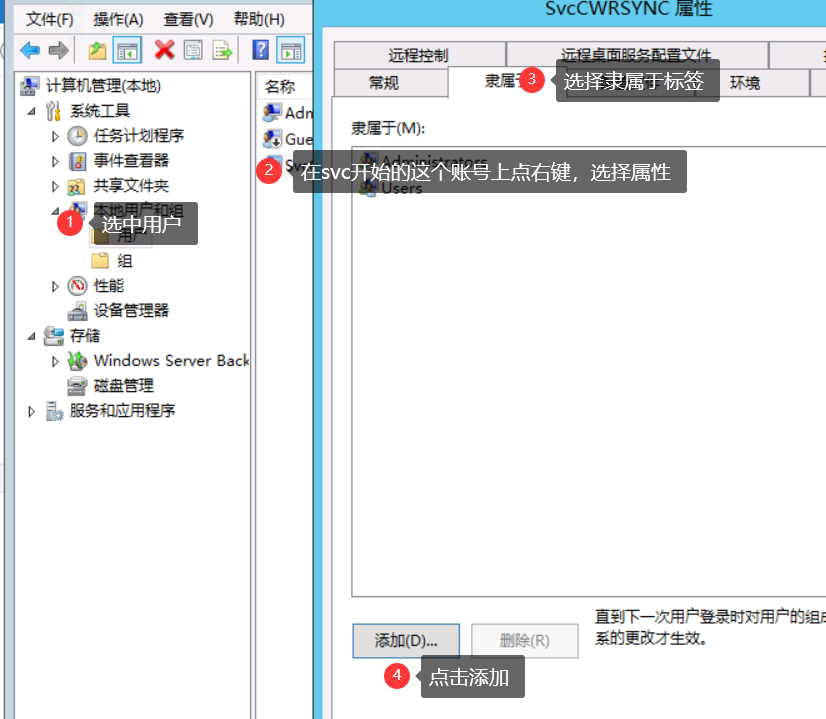Open the 帮助(H) menu
Viewport: 826px width, 719px height.
click(x=259, y=19)
